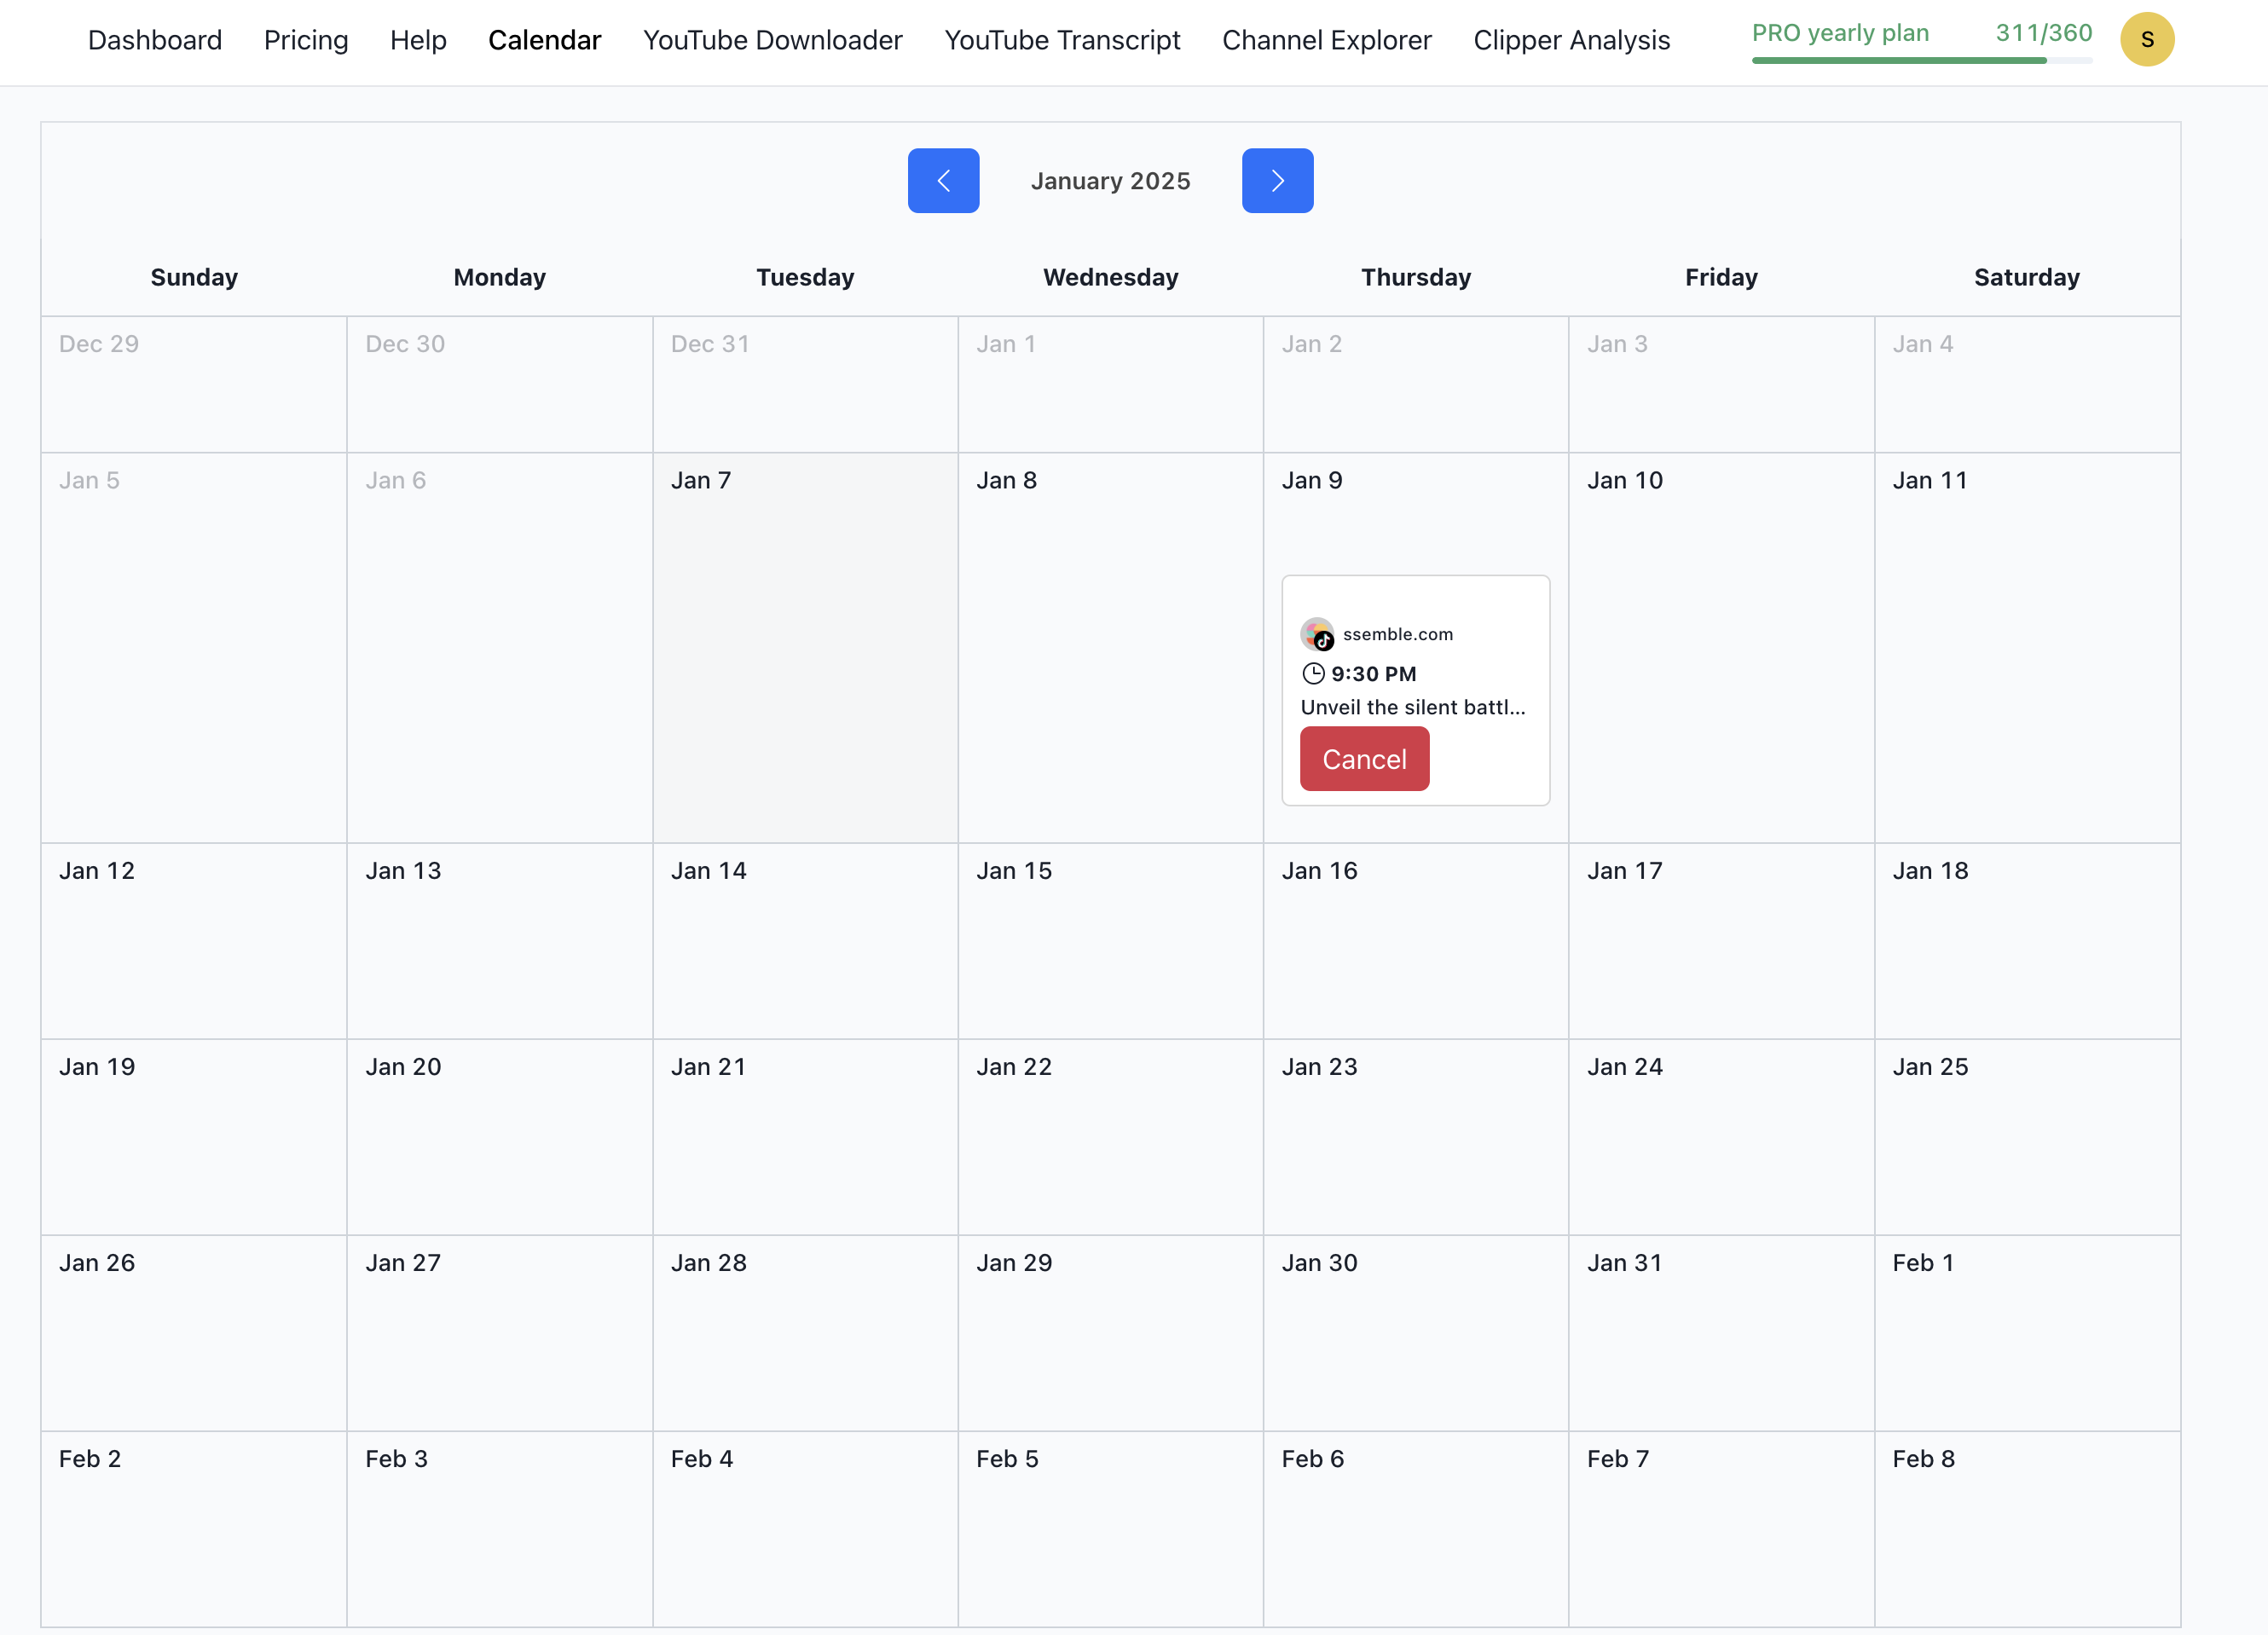Click the left arrow to view December 2024

pyautogui.click(x=943, y=180)
